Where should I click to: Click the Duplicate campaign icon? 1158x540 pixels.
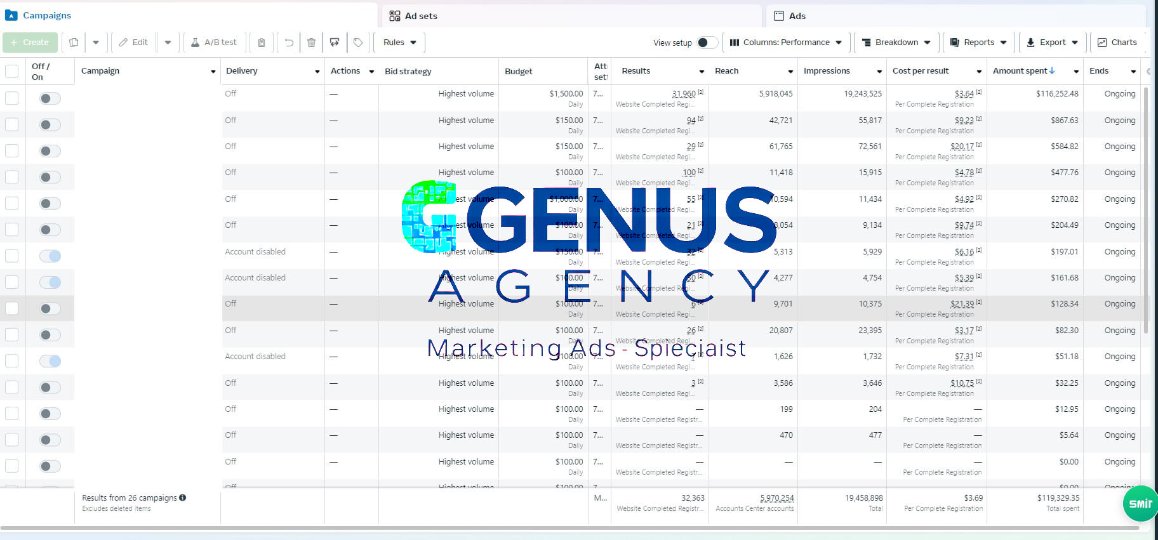73,43
